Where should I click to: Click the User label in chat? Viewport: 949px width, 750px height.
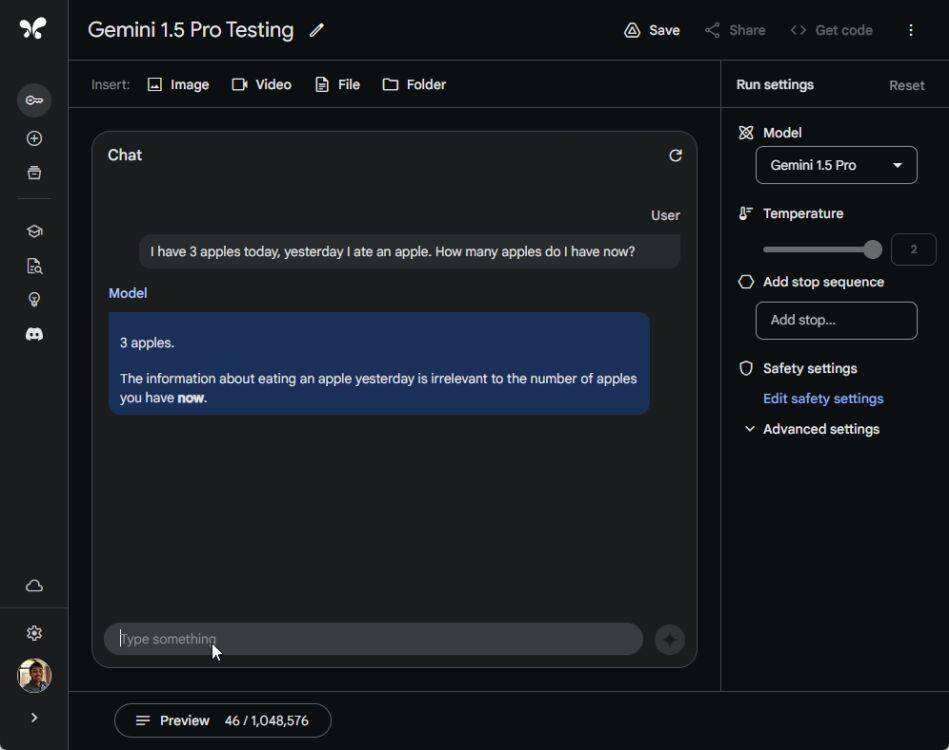[x=666, y=215]
